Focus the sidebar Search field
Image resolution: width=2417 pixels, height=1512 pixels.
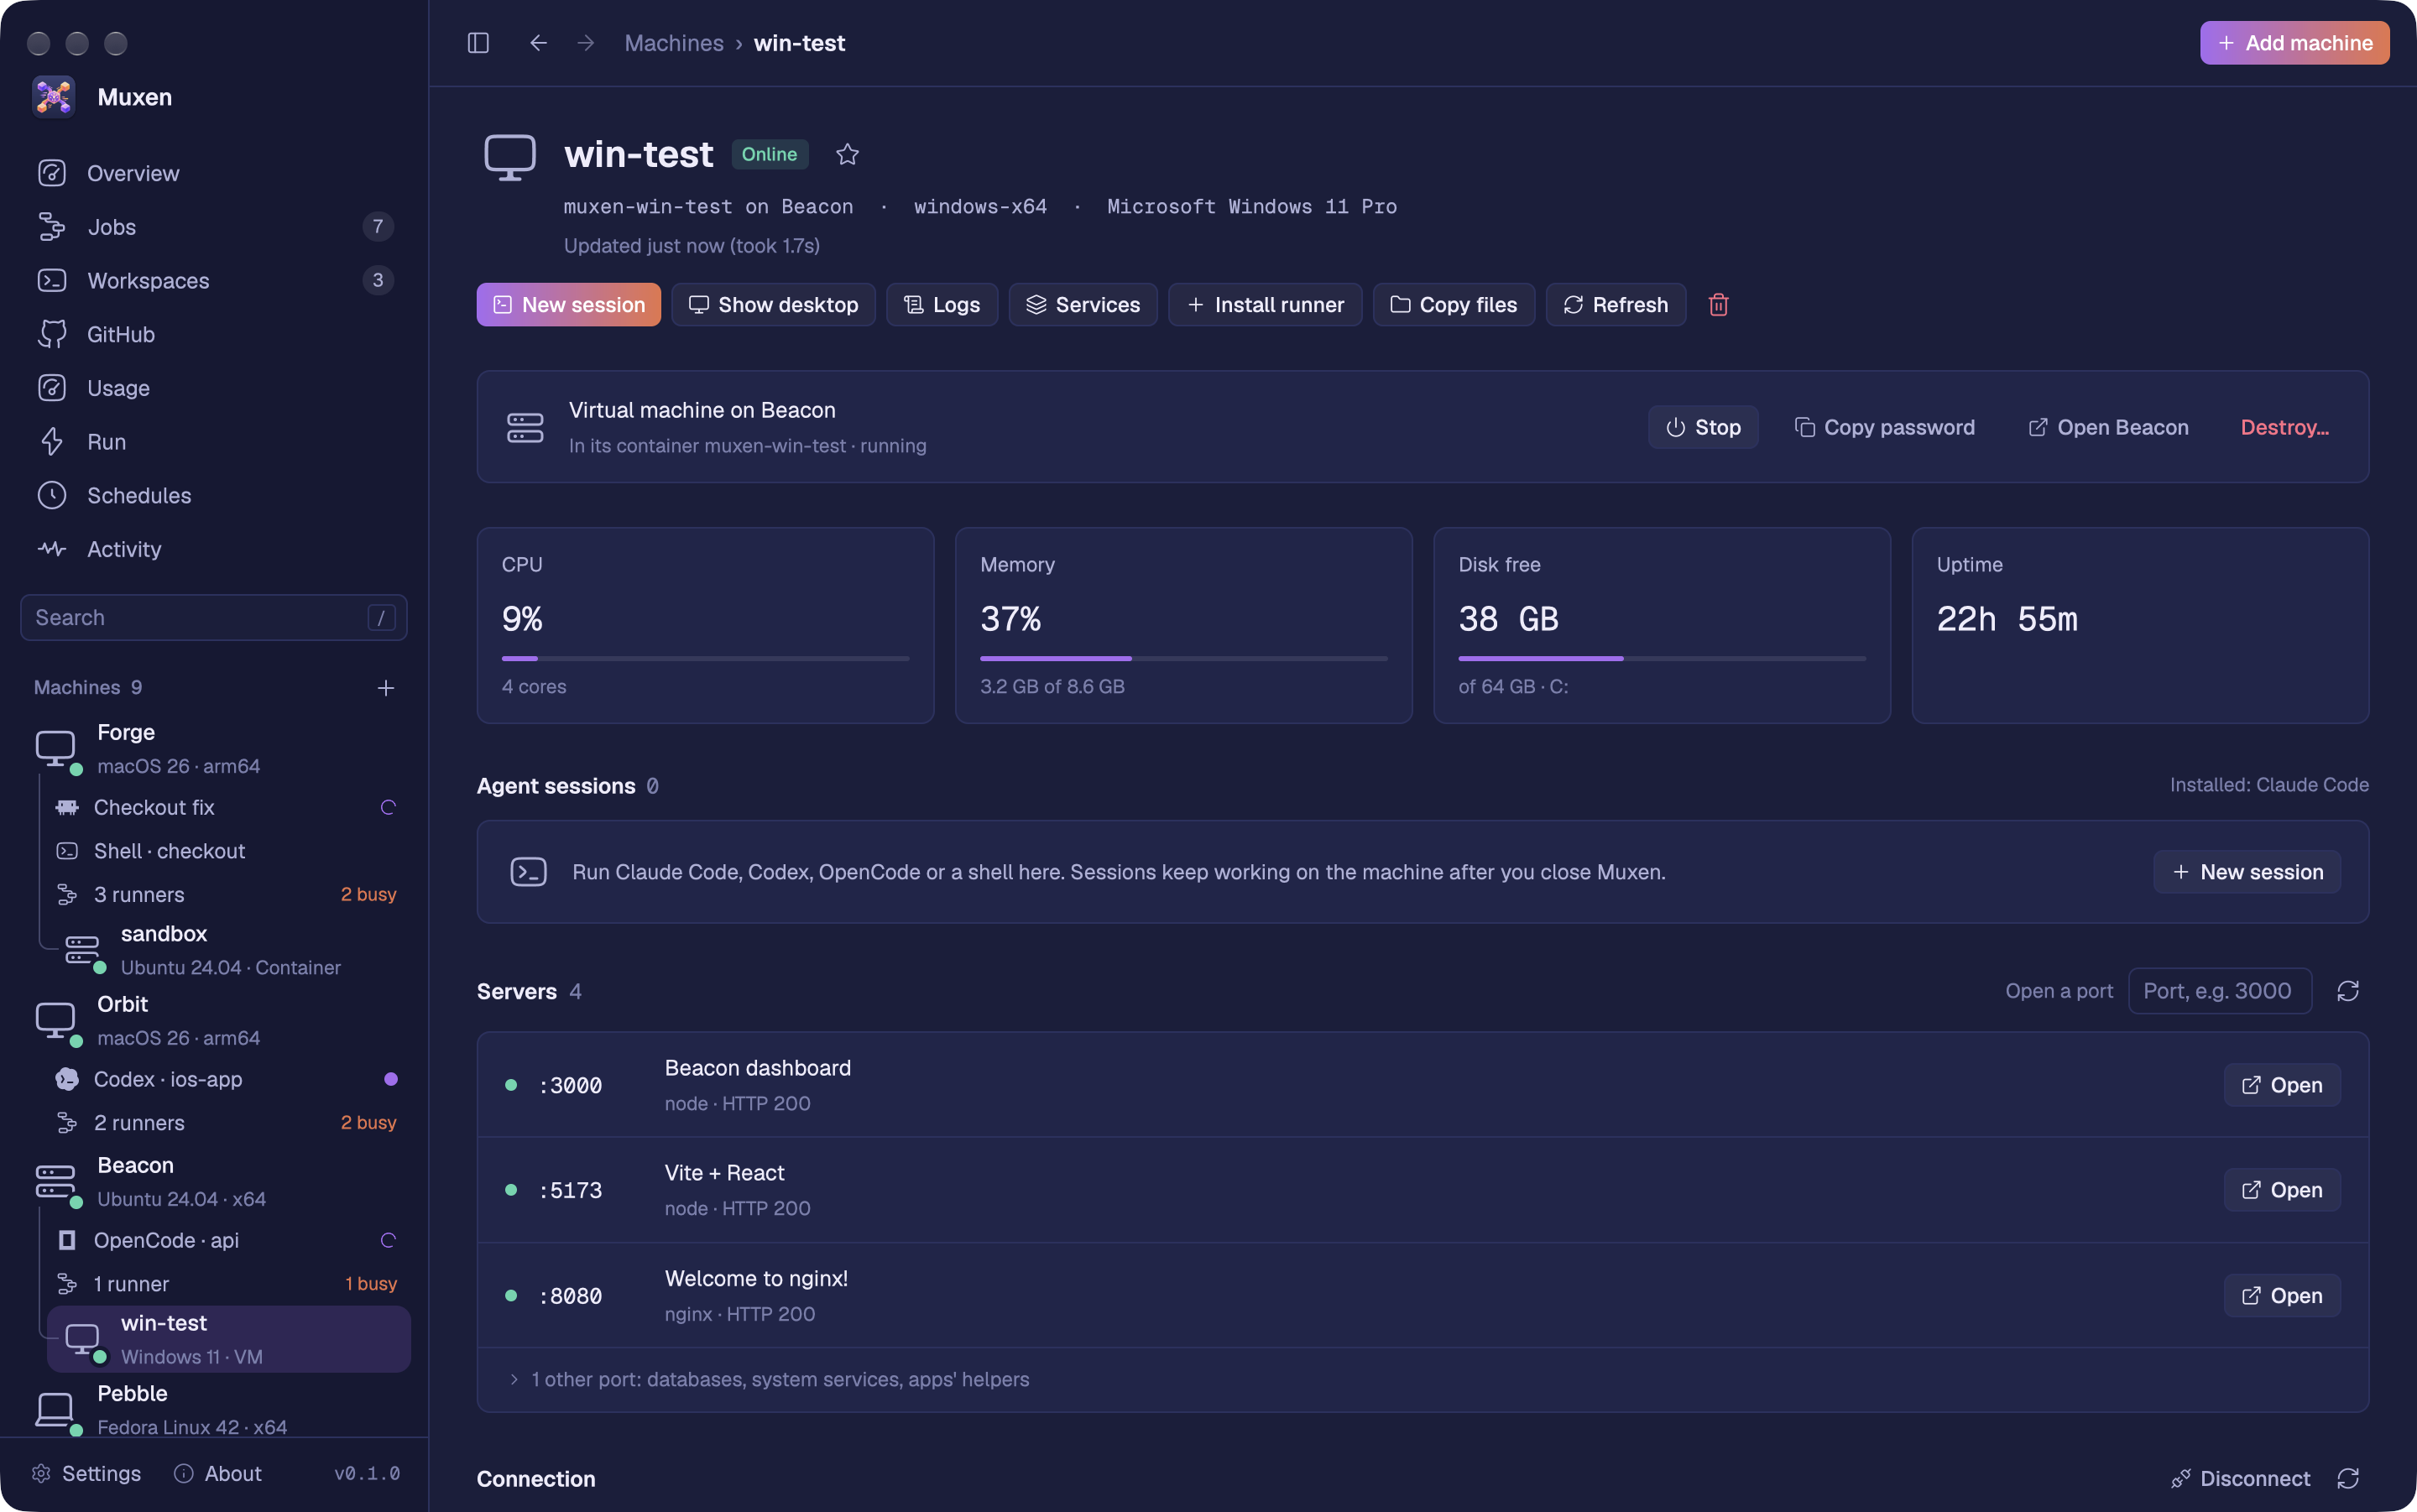click(x=213, y=617)
